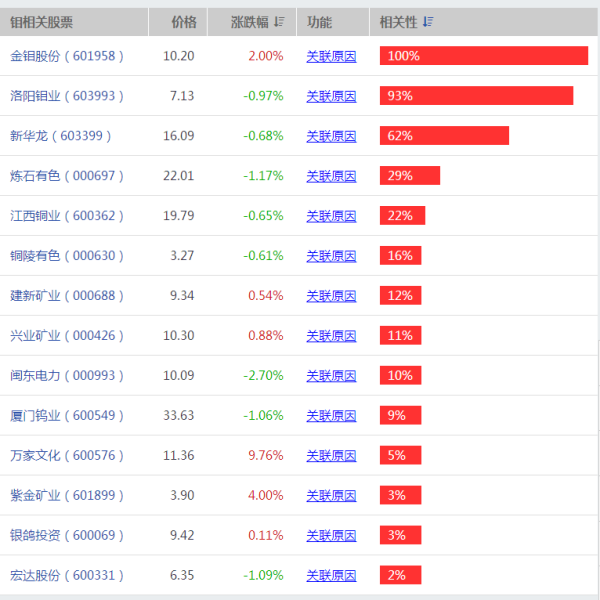The image size is (600, 600).
Task: Sort by 相关性 using its sort icon
Action: pos(428,22)
